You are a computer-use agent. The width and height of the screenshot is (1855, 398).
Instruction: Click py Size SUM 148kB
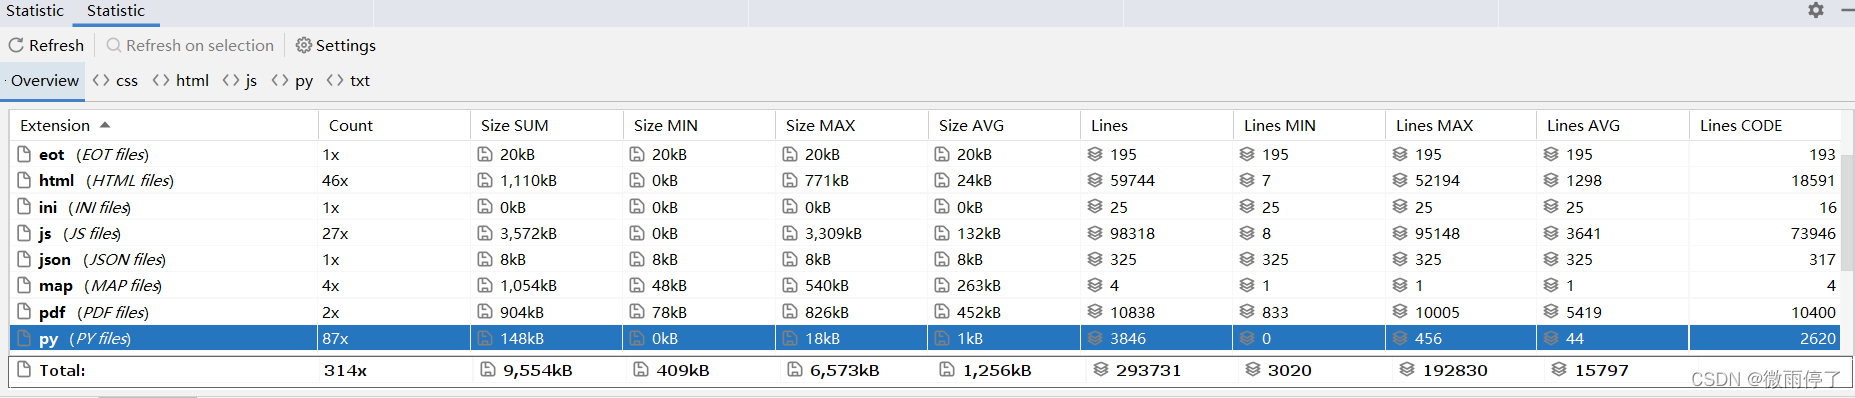[522, 339]
